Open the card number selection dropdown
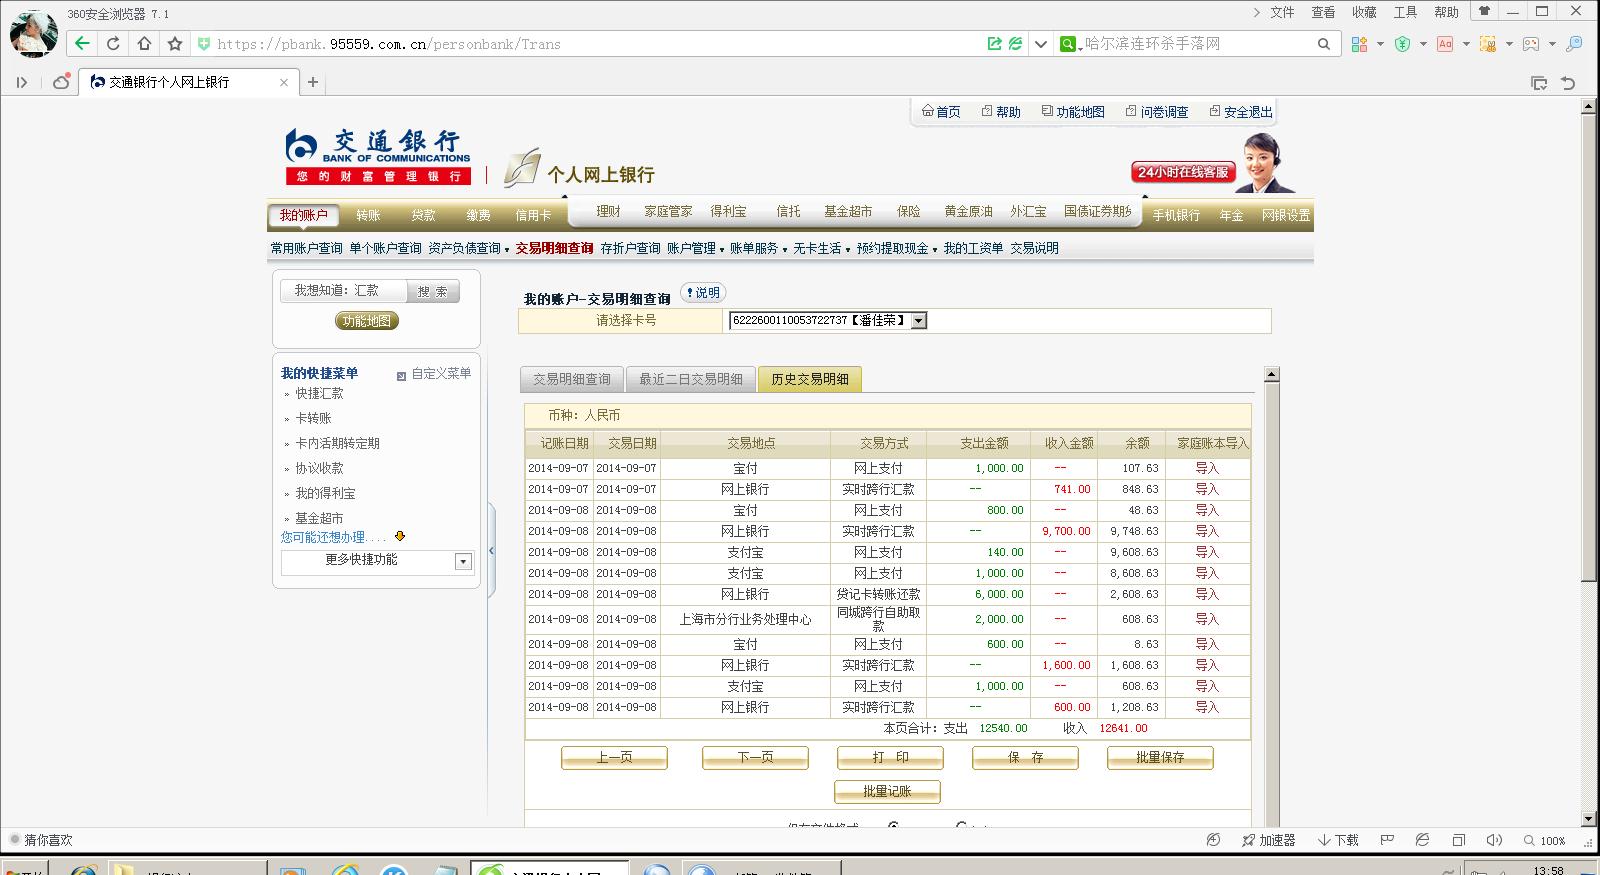Viewport: 1600px width, 875px height. 918,321
